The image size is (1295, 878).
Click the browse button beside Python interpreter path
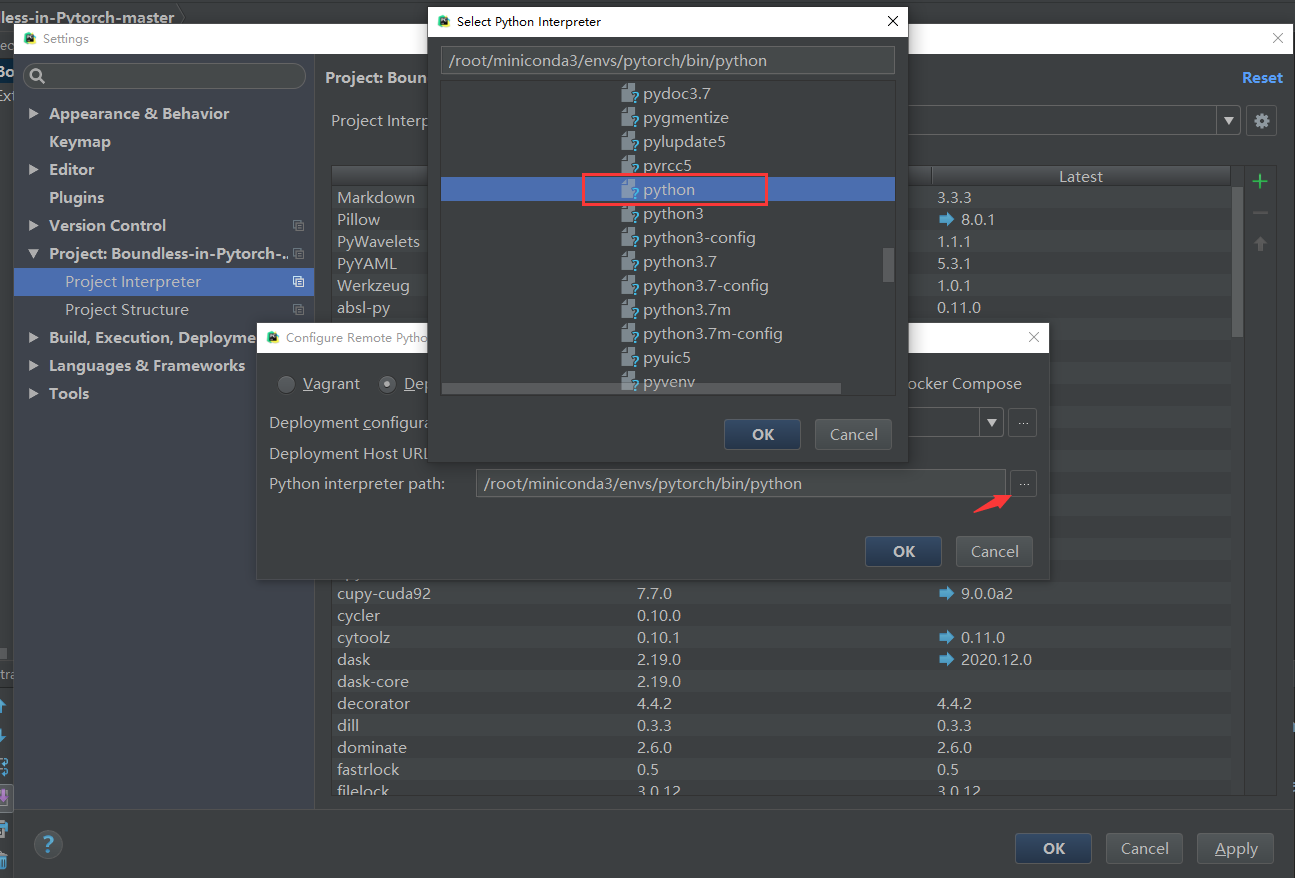click(x=1023, y=483)
